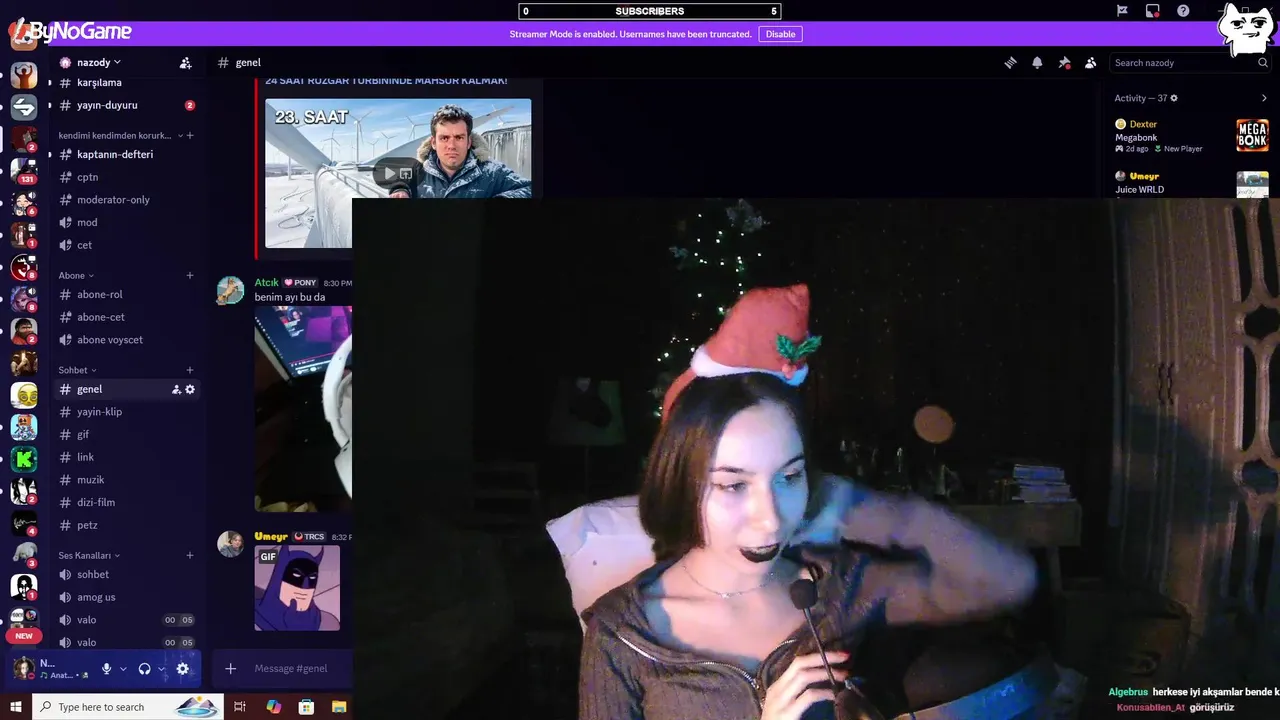Show pinned messages

pos(1064,62)
